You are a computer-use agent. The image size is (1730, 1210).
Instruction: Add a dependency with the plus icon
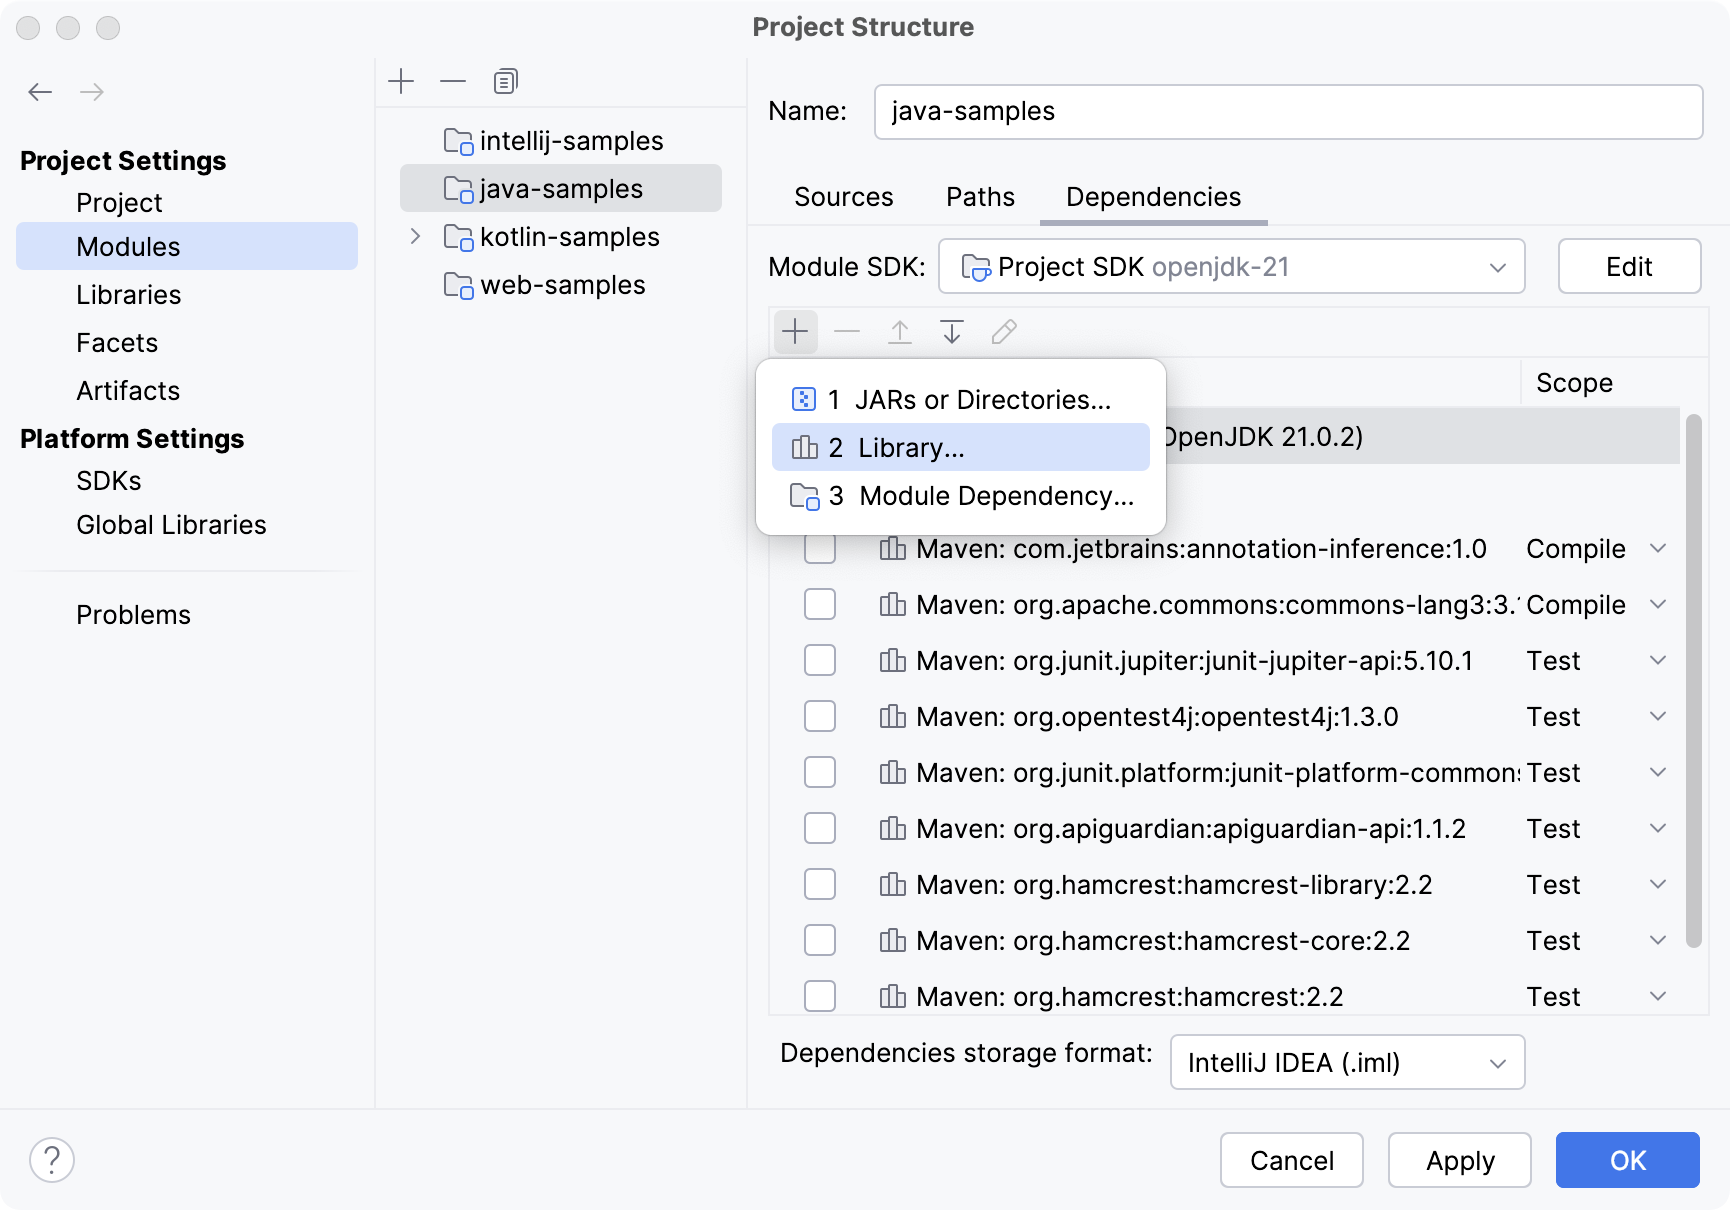tap(795, 331)
